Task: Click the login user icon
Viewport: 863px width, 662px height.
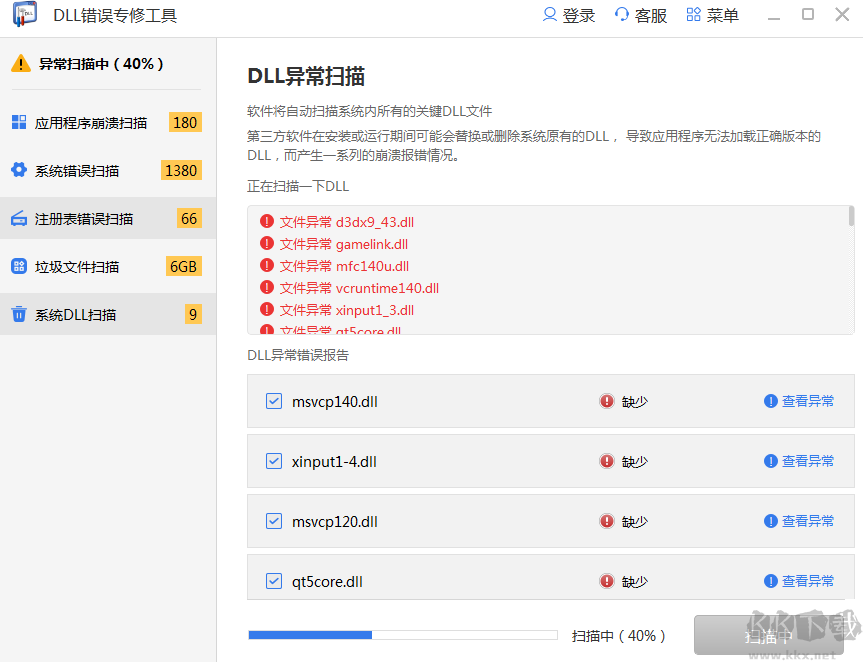Action: (549, 14)
